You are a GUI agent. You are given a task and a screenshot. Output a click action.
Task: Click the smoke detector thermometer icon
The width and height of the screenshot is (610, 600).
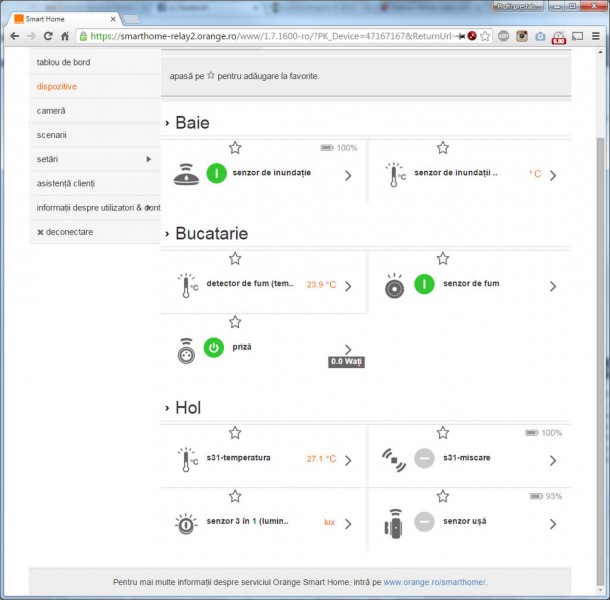187,285
